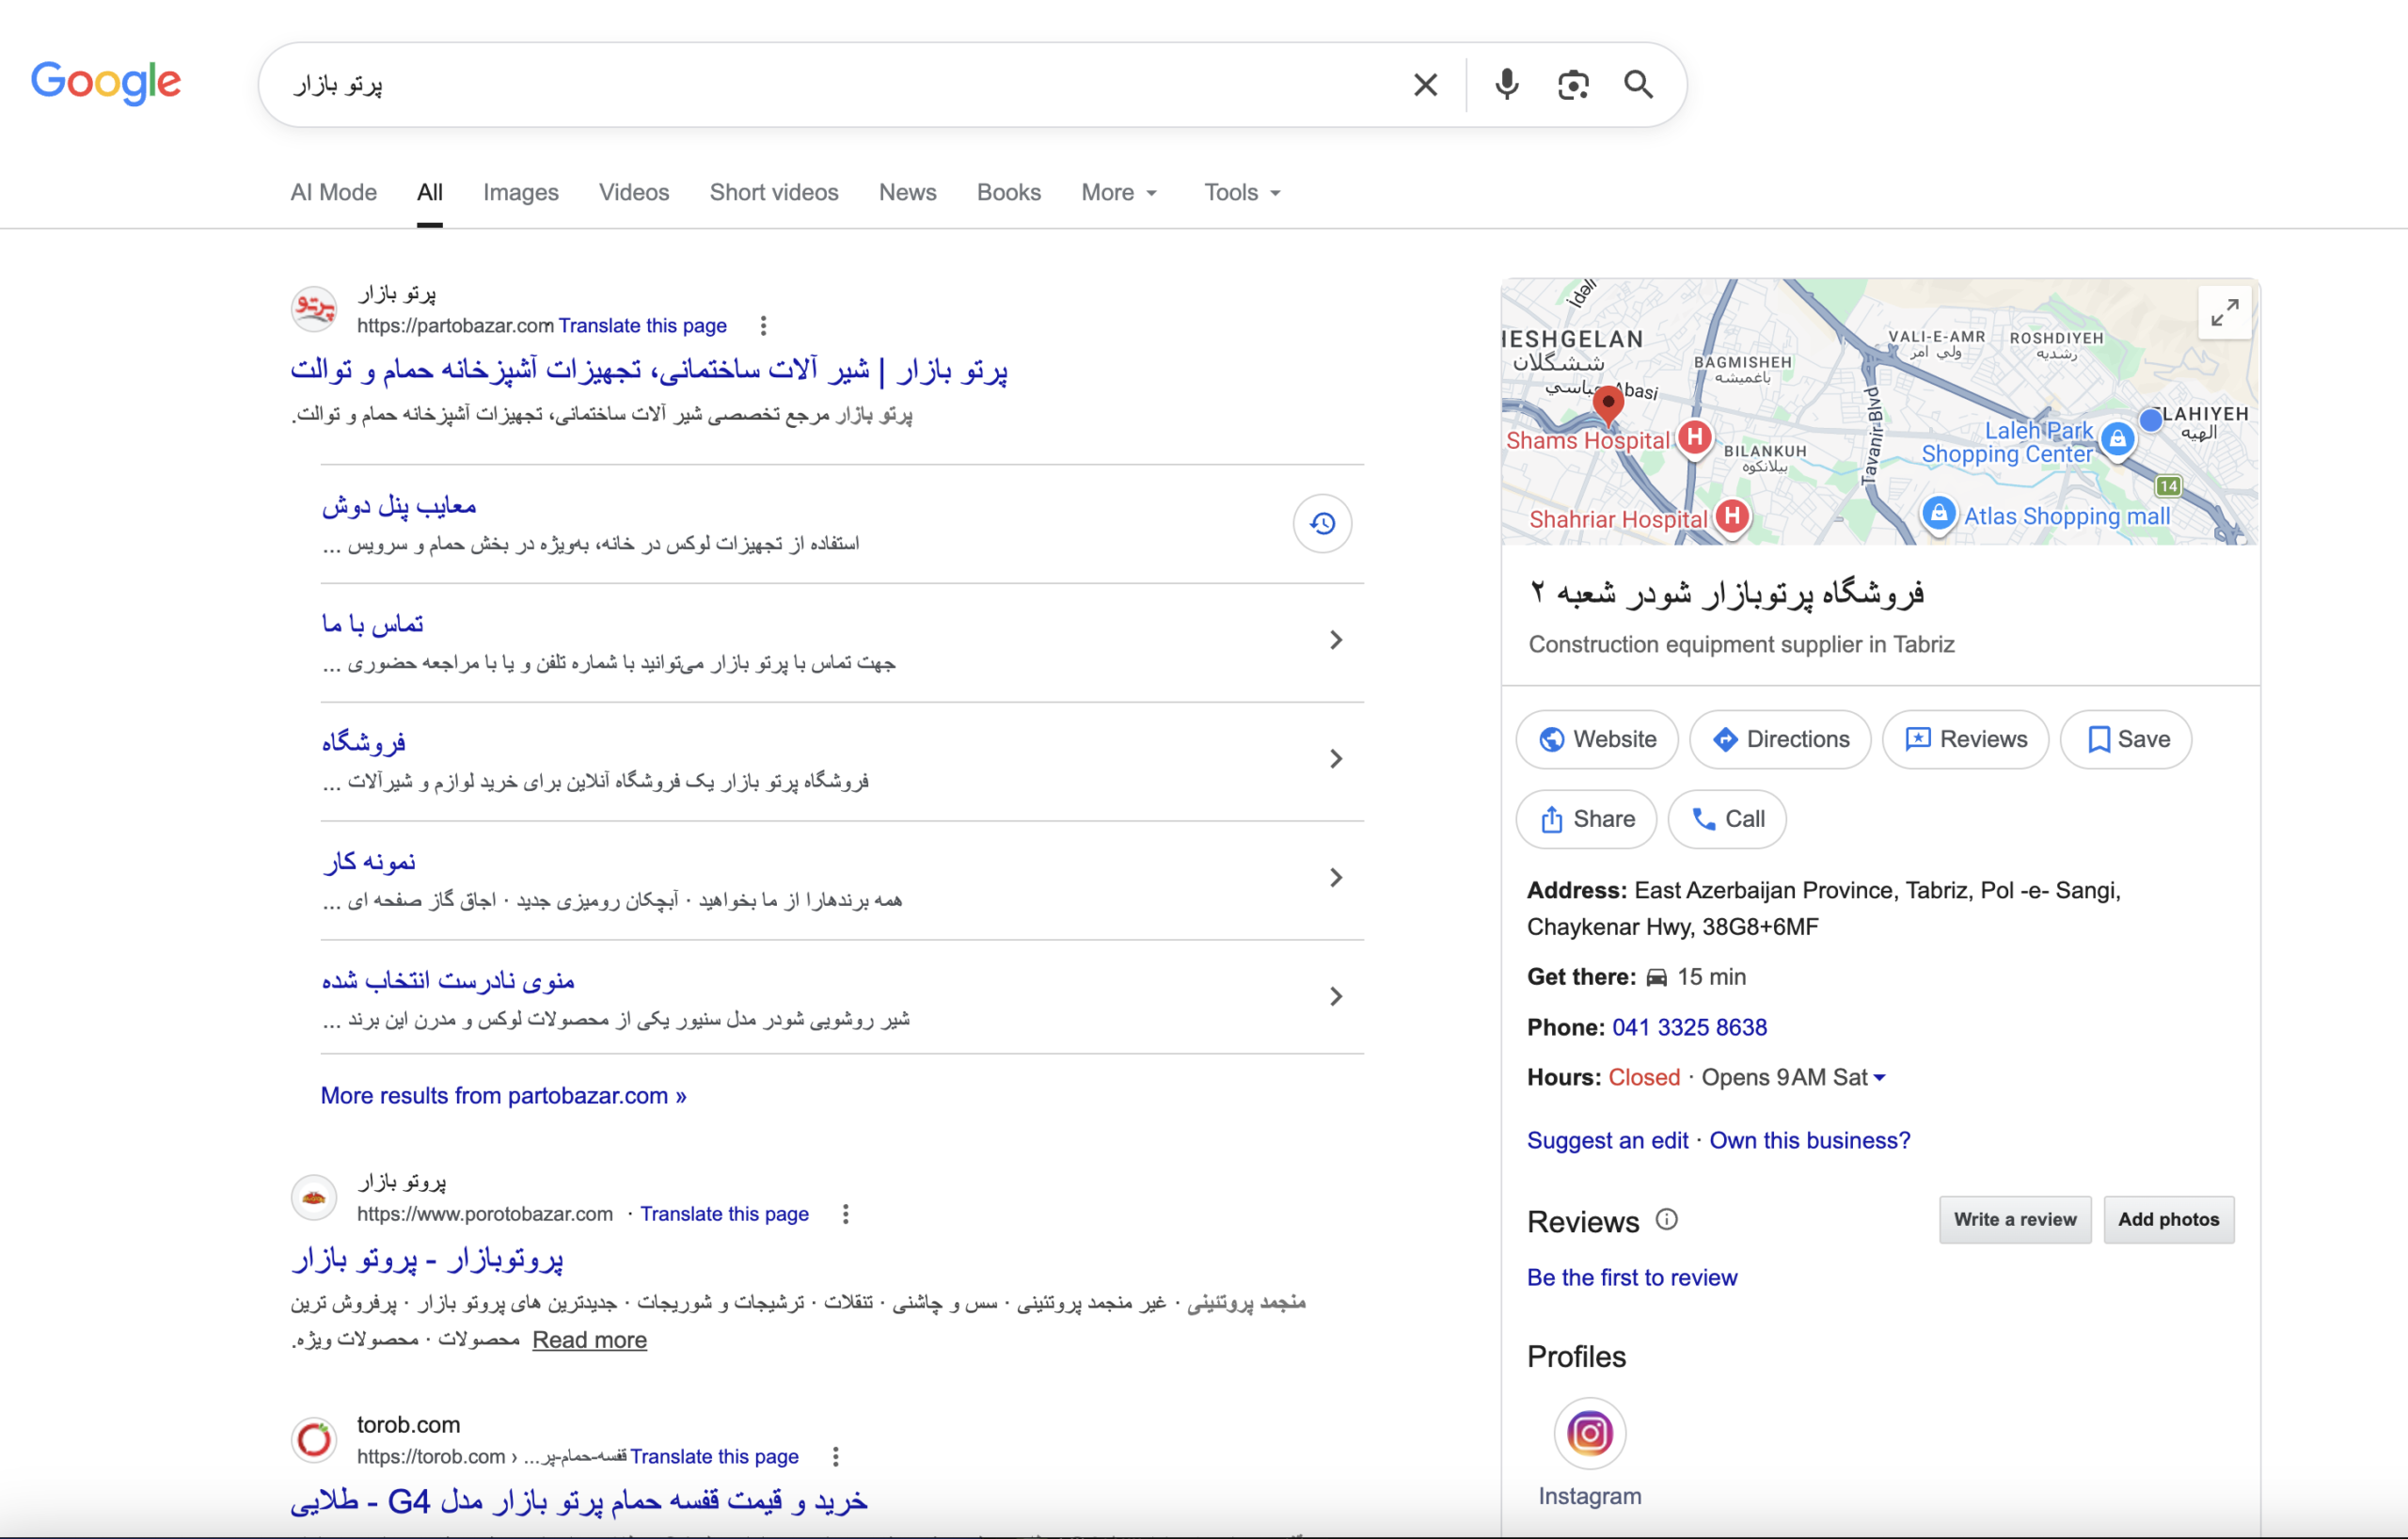The image size is (2408, 1539).
Task: Expand the نمونه کار sitelink chevron
Action: pyautogui.click(x=1336, y=878)
